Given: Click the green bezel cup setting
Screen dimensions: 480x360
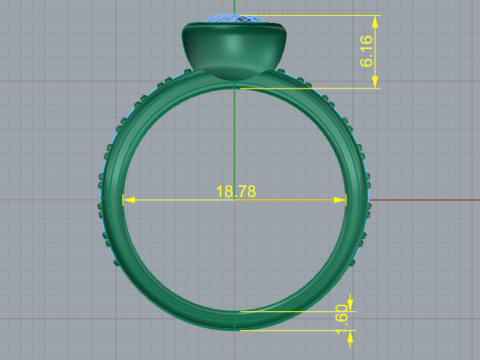Looking at the screenshot, I should 234,50.
